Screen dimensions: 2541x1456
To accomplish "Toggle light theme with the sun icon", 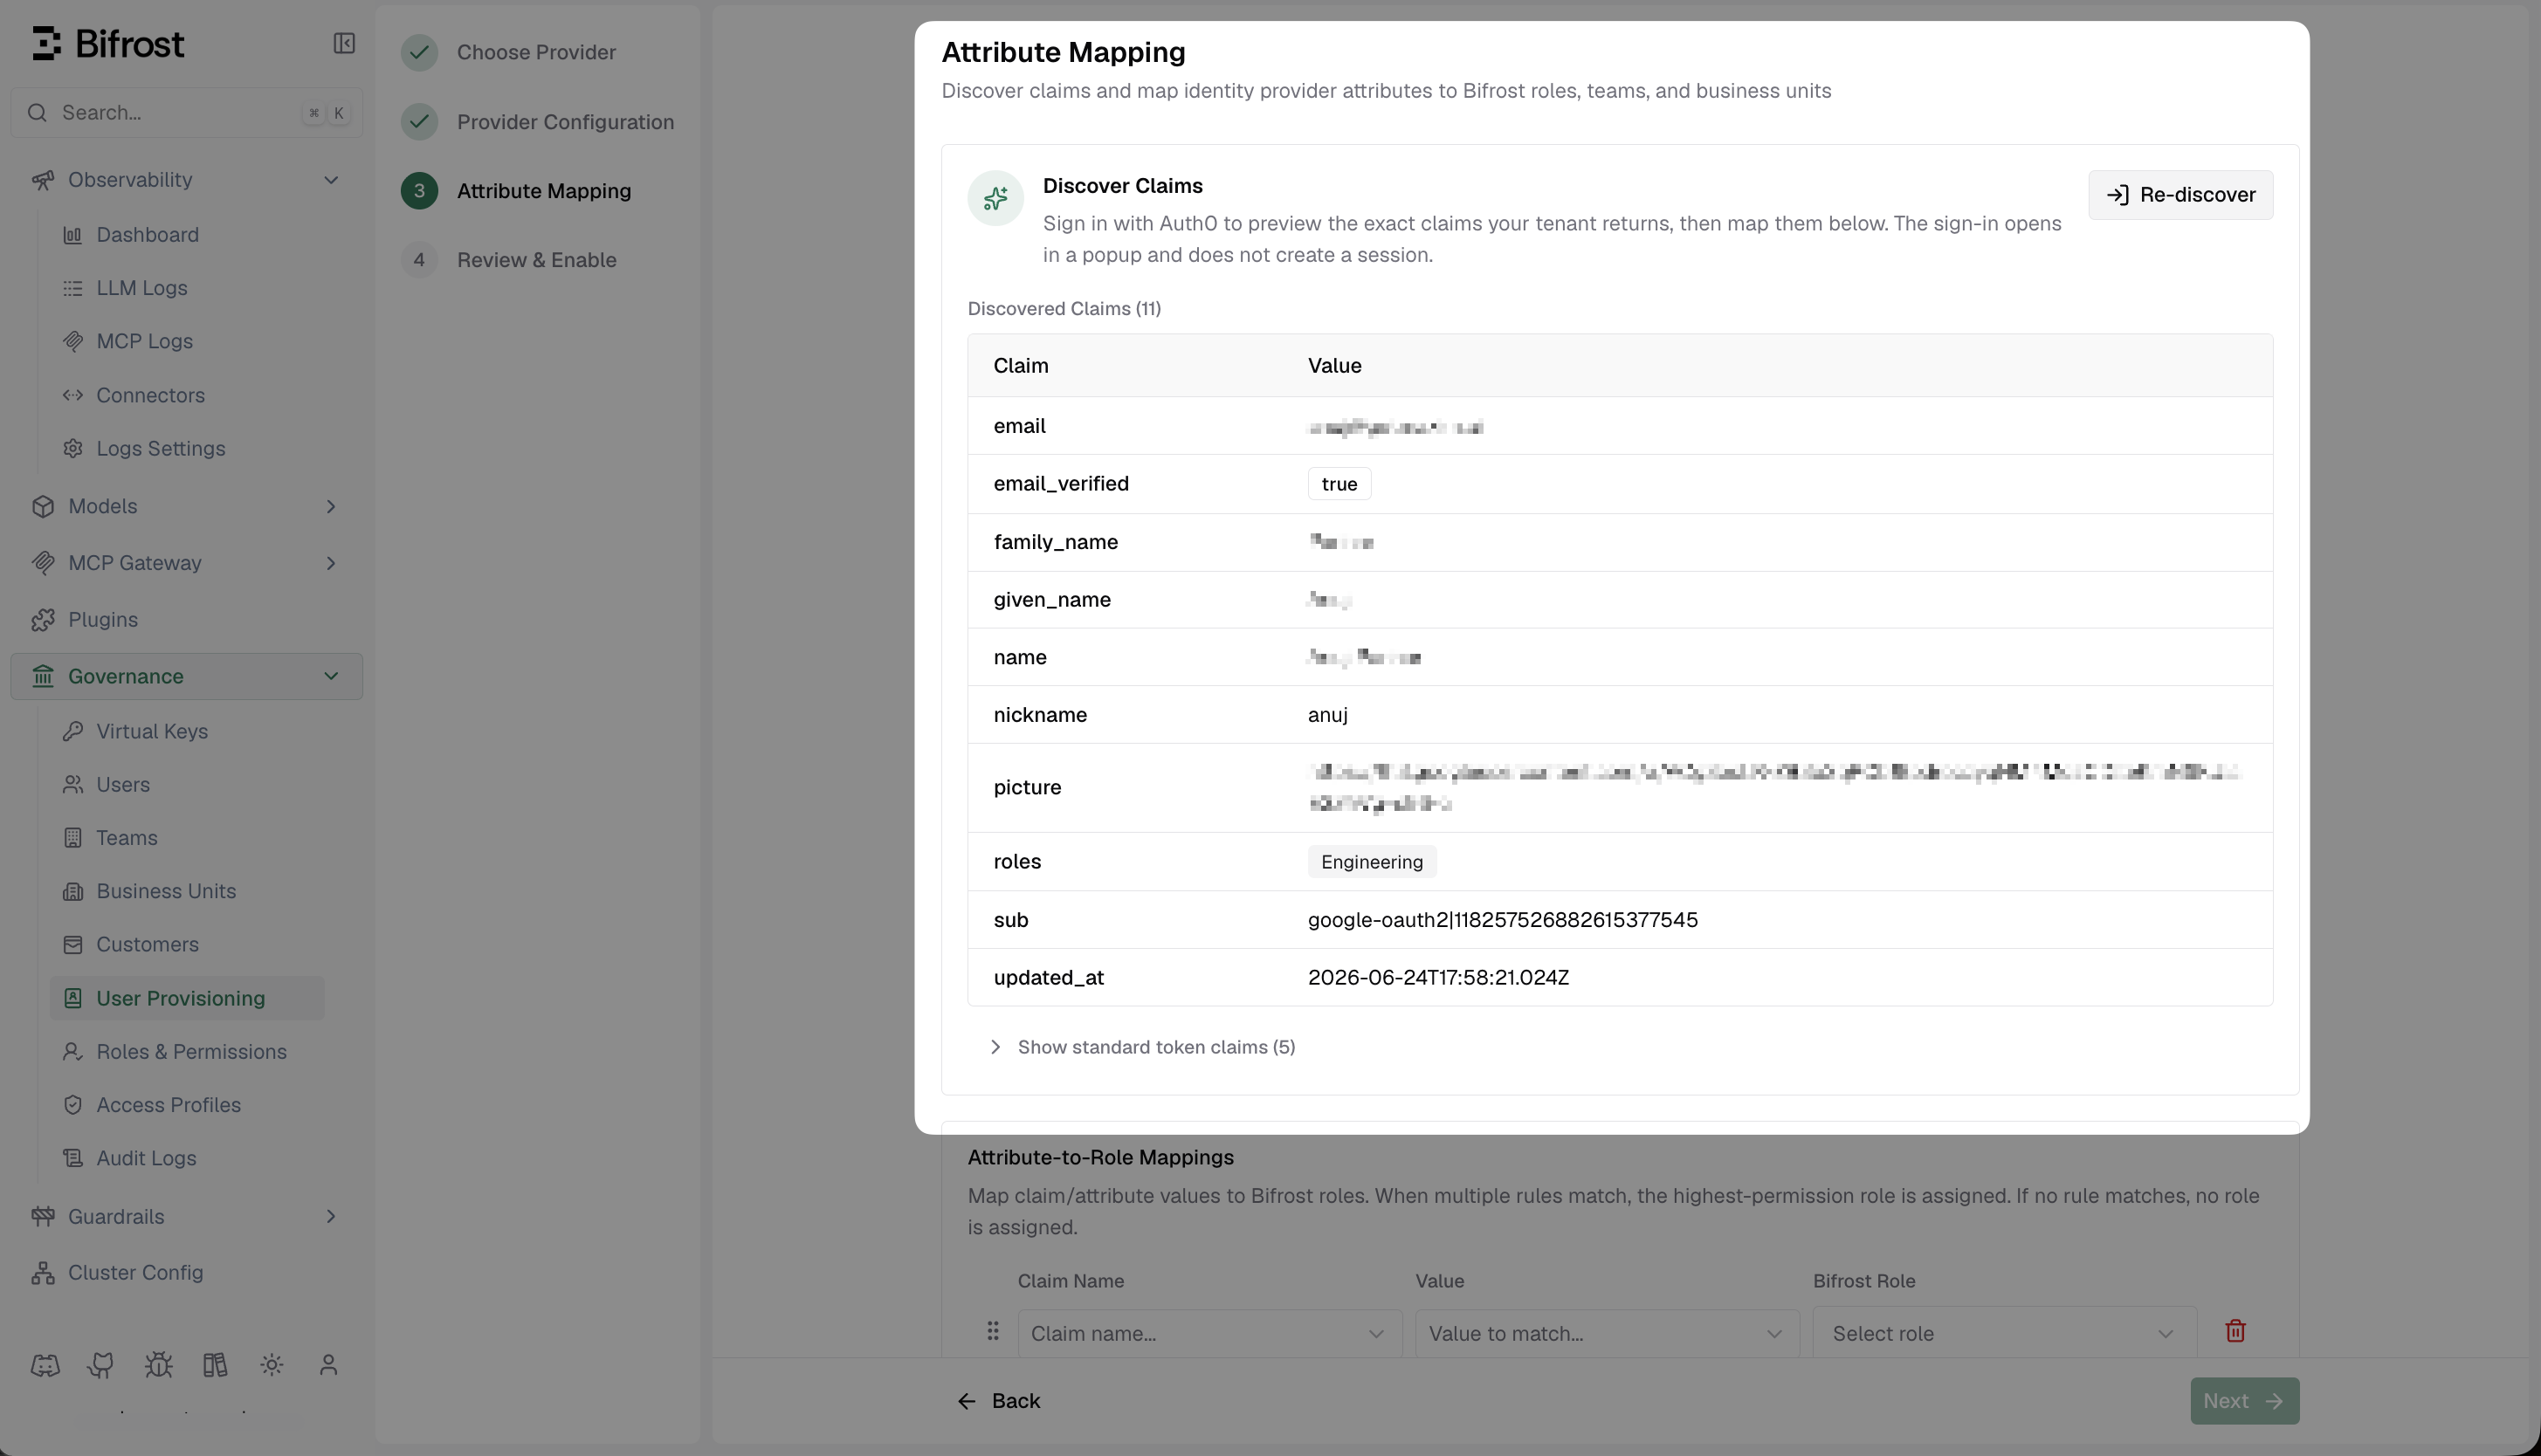I will click(x=272, y=1365).
